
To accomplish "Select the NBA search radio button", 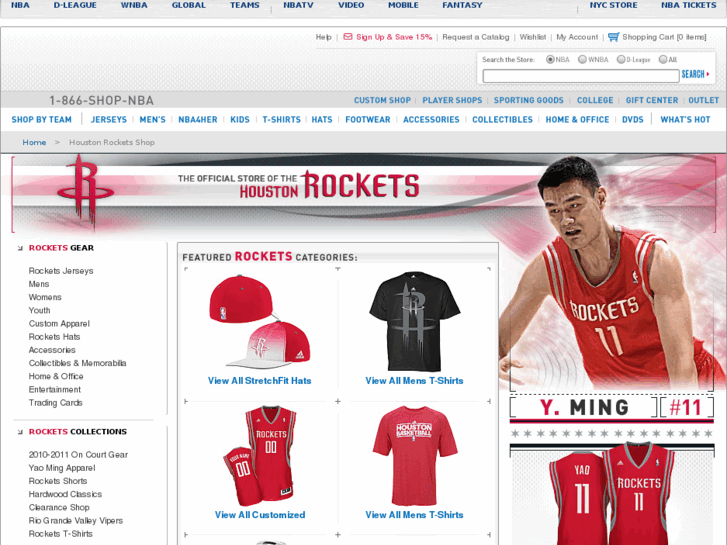I will [x=550, y=59].
